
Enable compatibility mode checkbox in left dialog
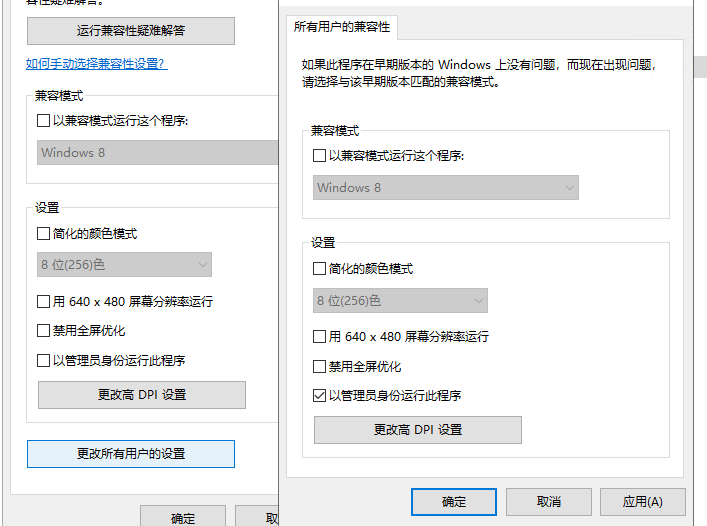tap(43, 120)
